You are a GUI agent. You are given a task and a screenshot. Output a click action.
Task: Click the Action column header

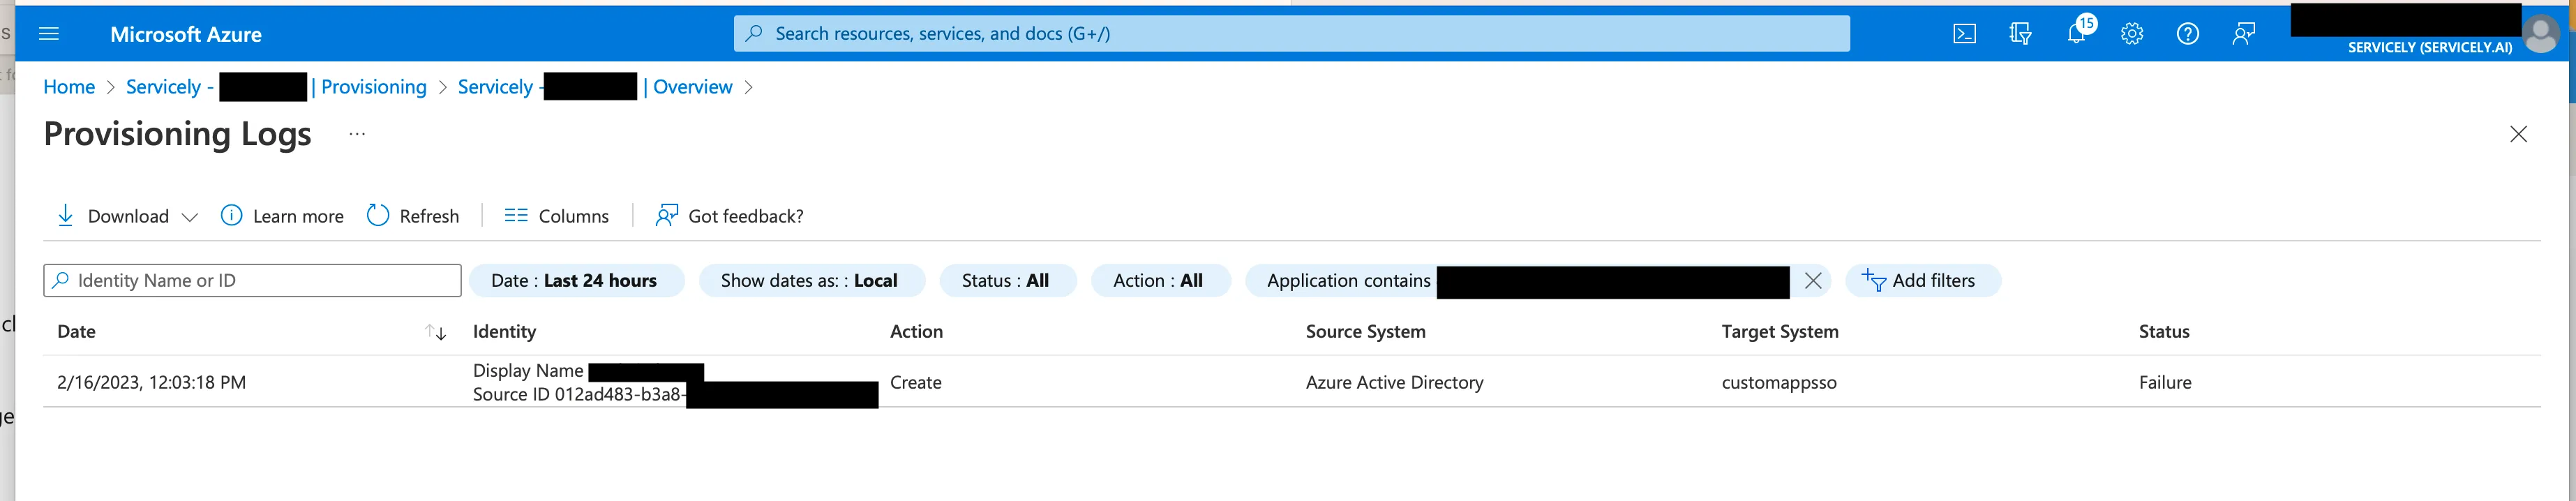point(916,332)
